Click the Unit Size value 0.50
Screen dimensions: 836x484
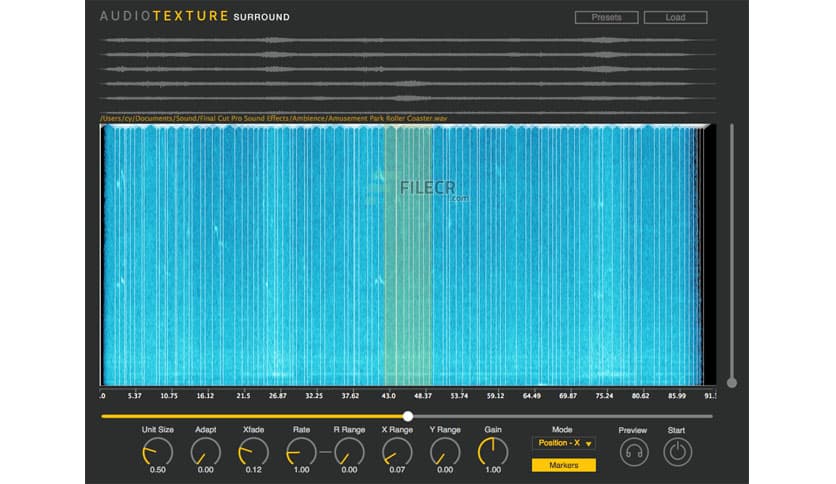point(157,470)
